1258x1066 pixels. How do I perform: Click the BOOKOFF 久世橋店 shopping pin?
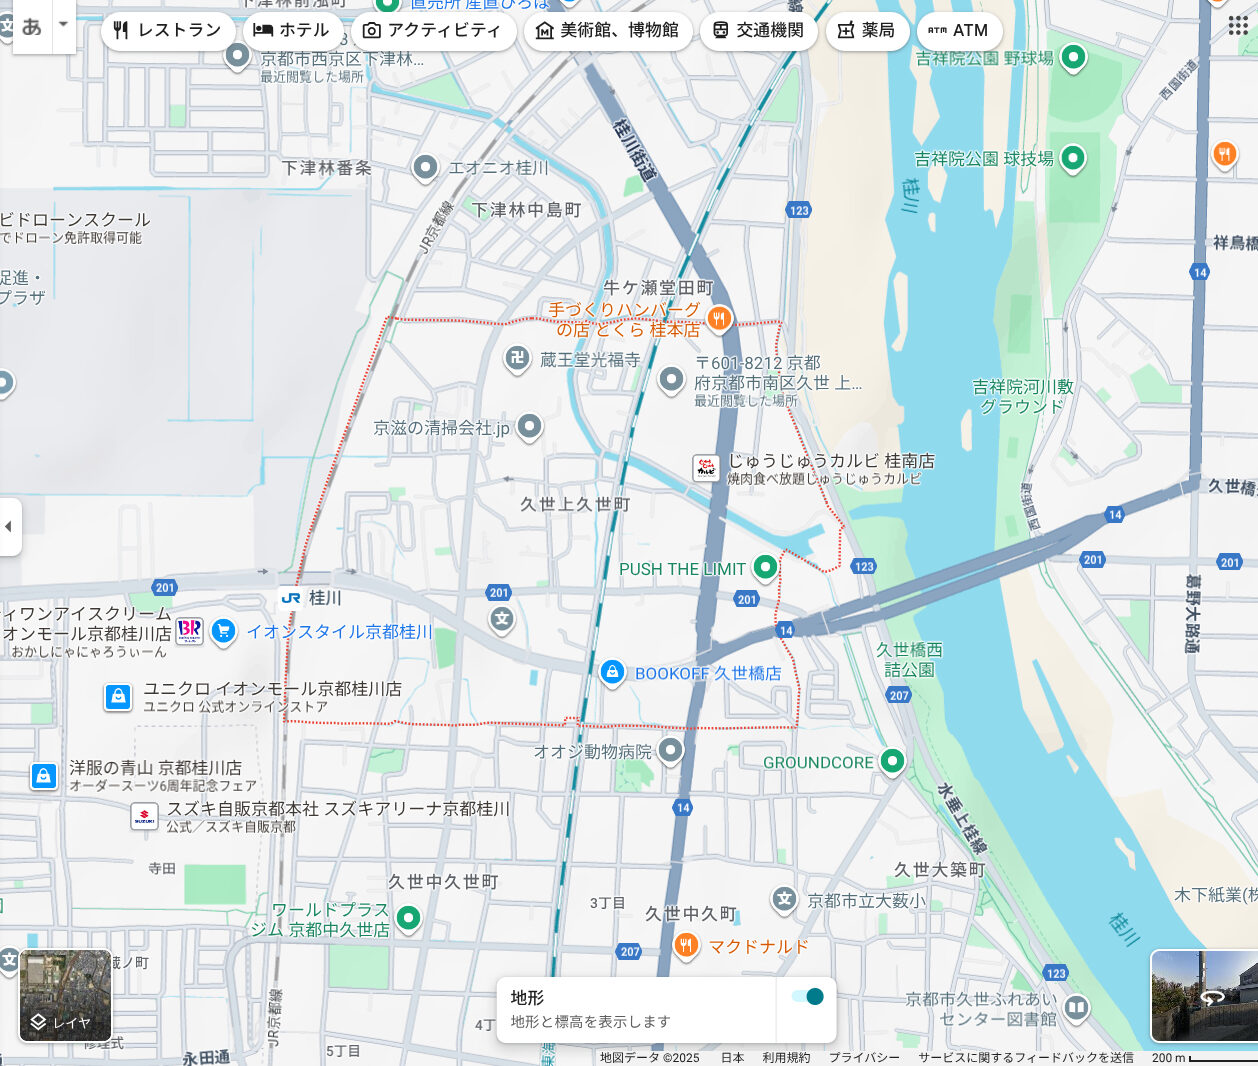[612, 672]
